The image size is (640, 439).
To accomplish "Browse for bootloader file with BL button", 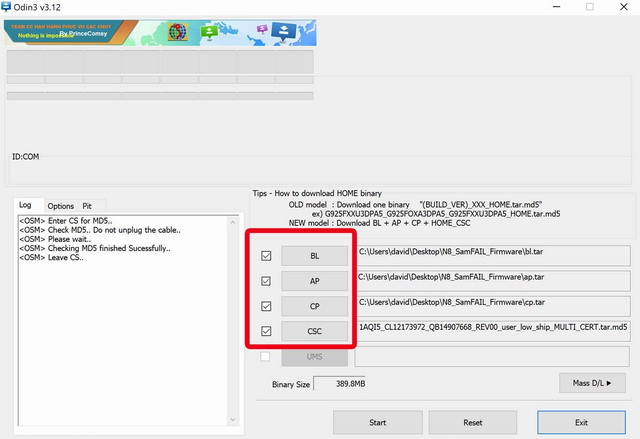I will 315,256.
